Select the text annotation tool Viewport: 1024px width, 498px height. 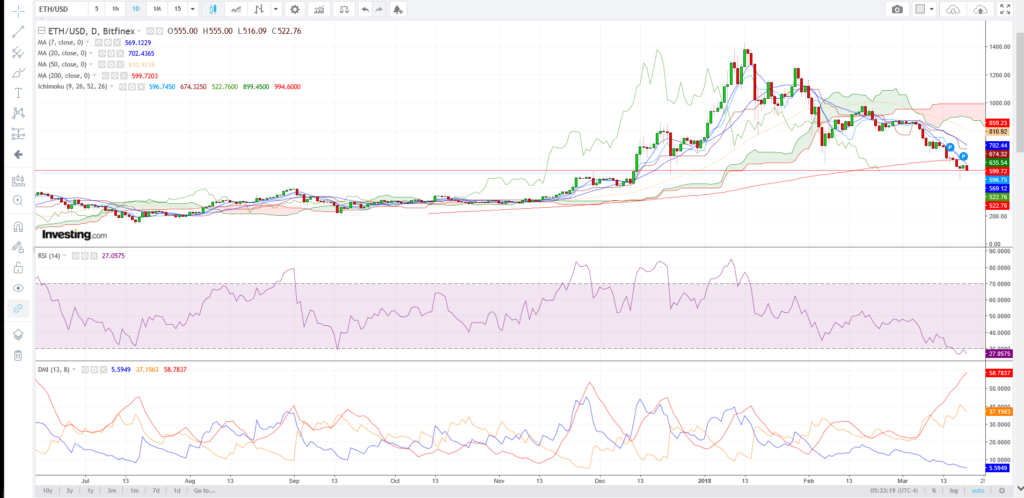[x=17, y=92]
